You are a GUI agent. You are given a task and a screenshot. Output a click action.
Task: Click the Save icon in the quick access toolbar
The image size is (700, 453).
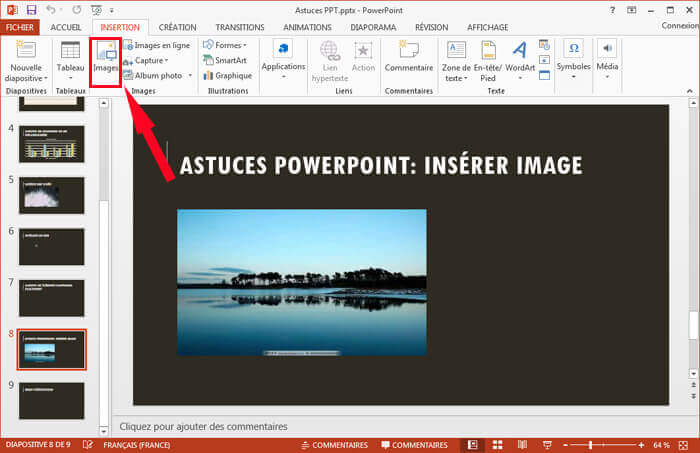click(x=31, y=9)
